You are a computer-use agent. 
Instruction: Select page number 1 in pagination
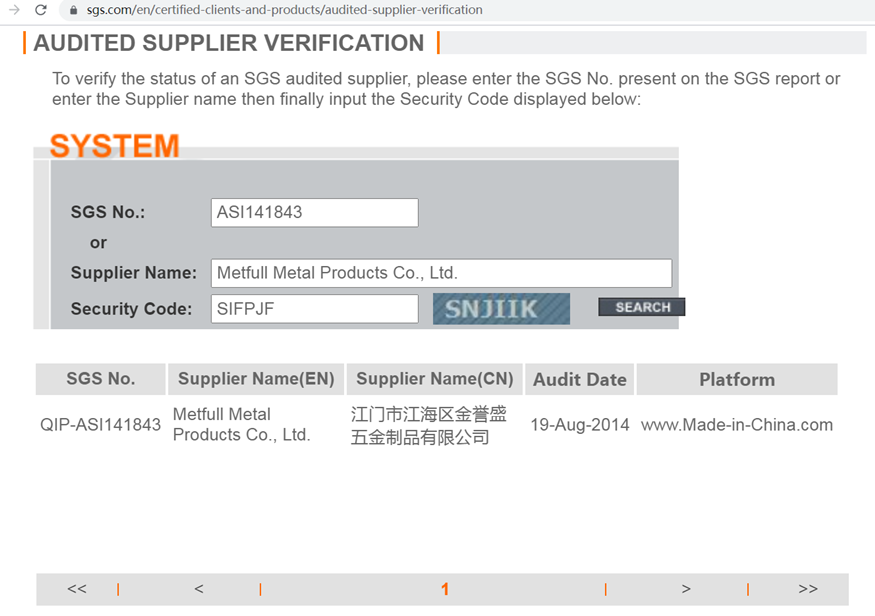tap(445, 589)
